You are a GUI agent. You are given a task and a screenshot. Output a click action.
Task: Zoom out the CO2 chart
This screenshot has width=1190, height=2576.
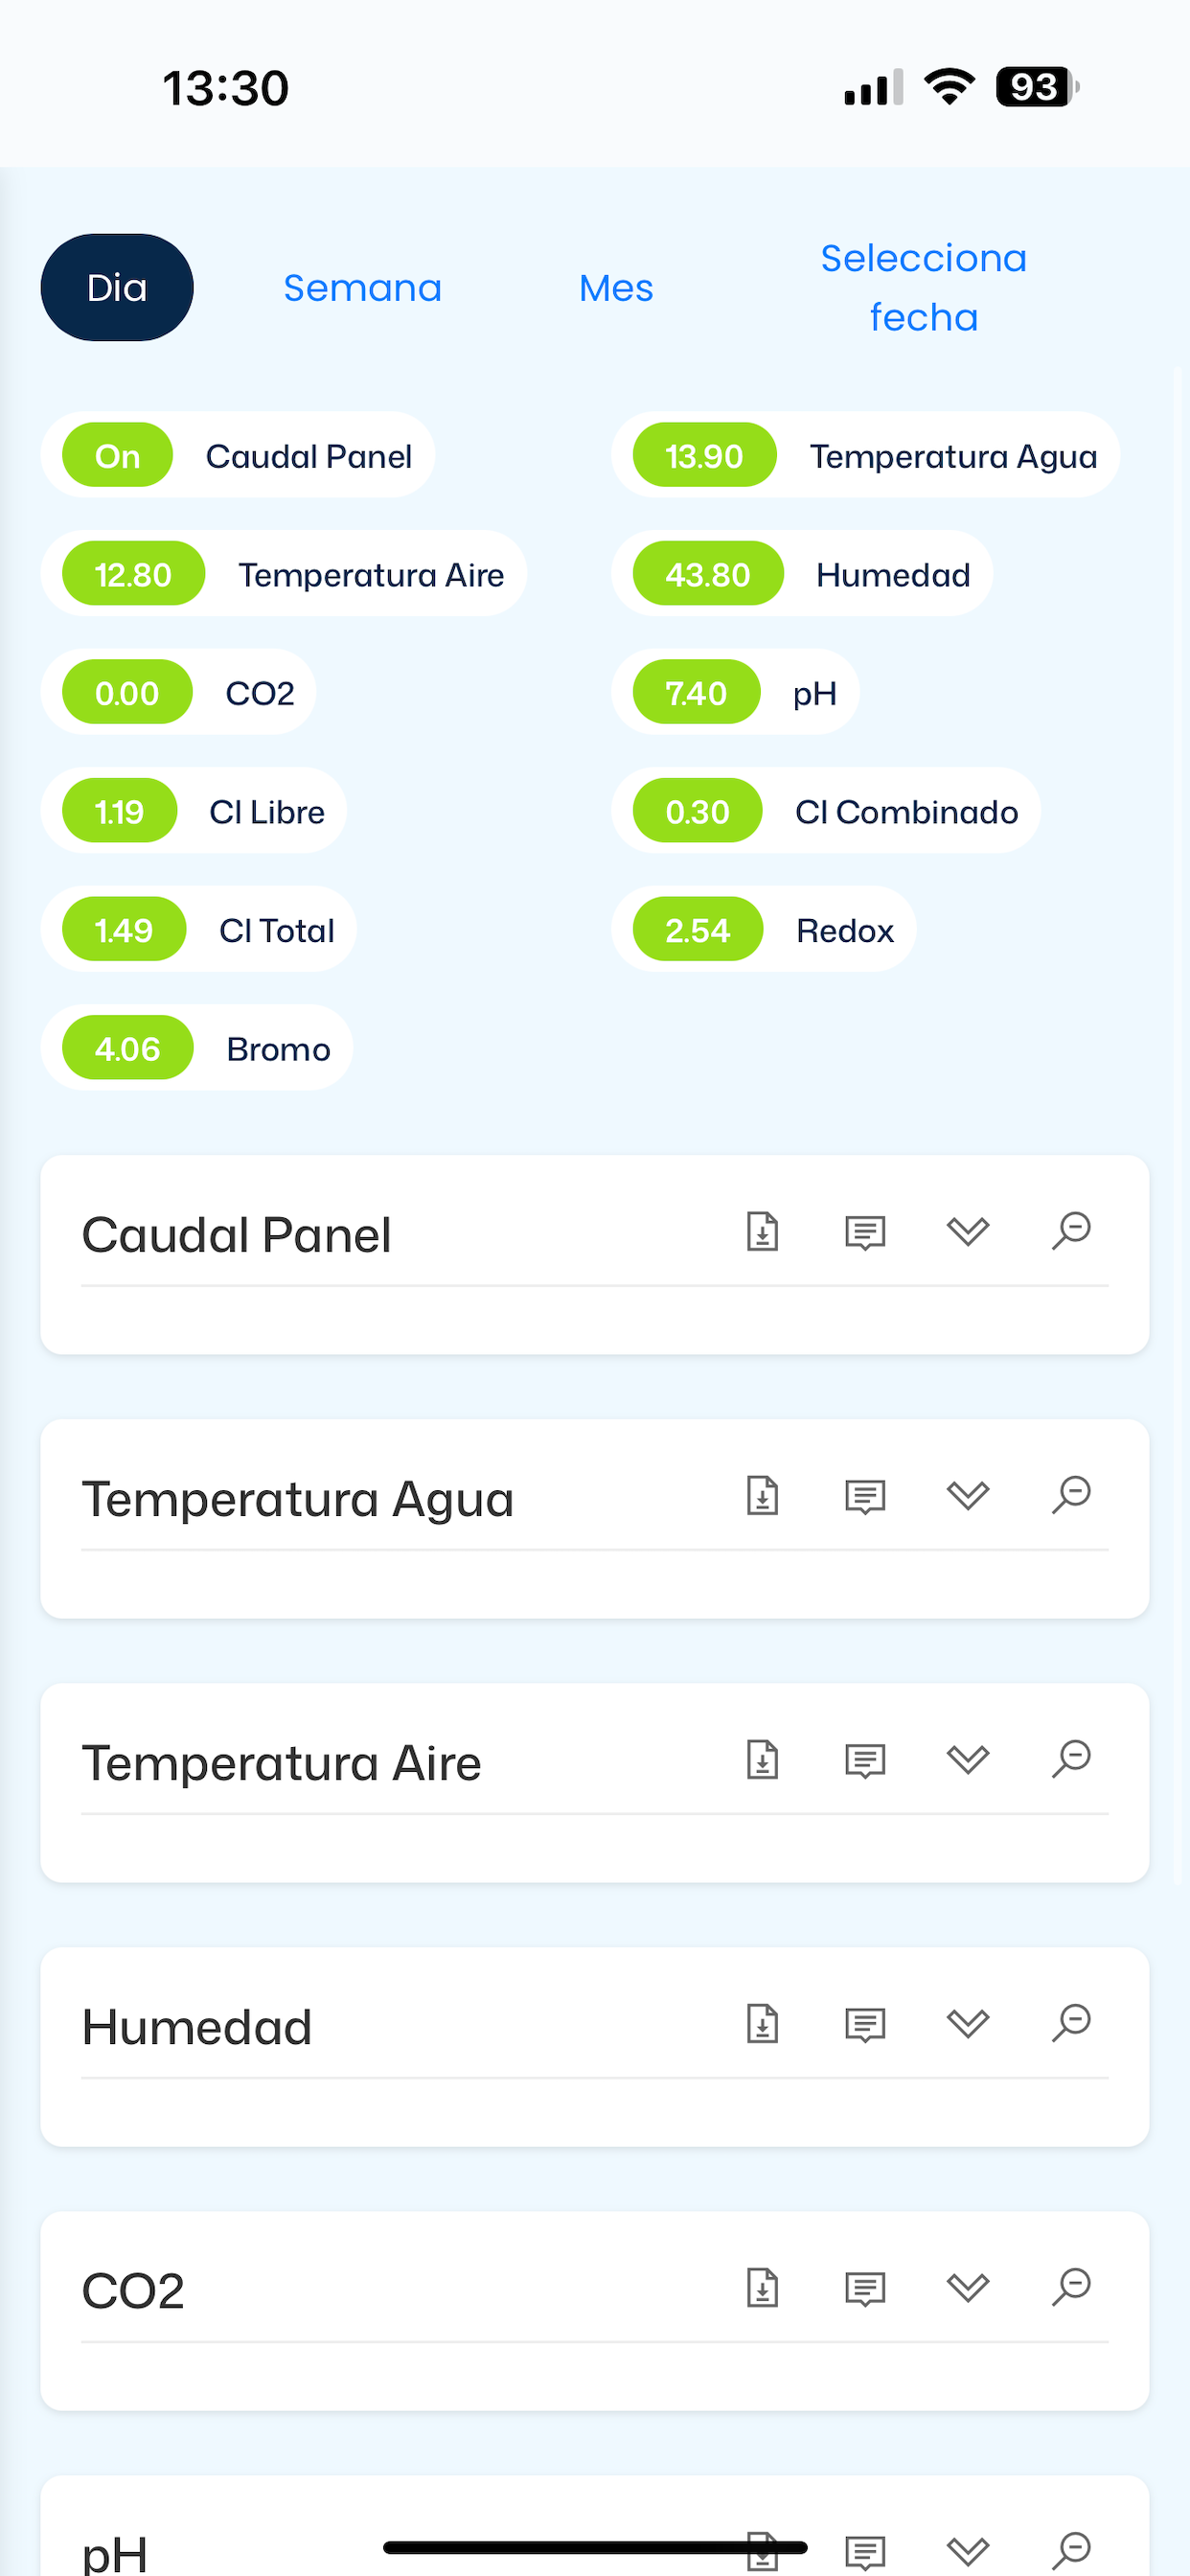tap(1071, 2287)
